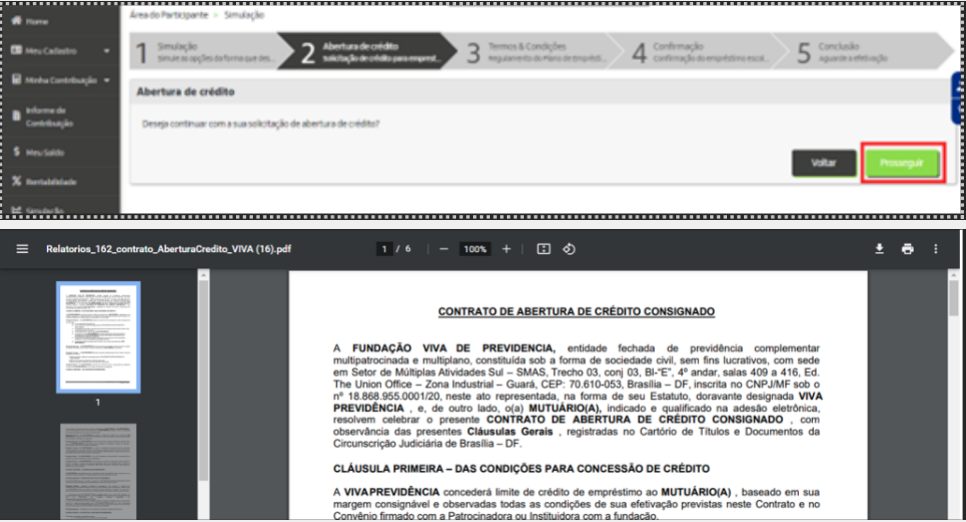This screenshot has height=522, width=966.
Task: Click the PDF filename Relatorios_162_contrato_AberturaCredito_VIVA
Action: [x=168, y=249]
